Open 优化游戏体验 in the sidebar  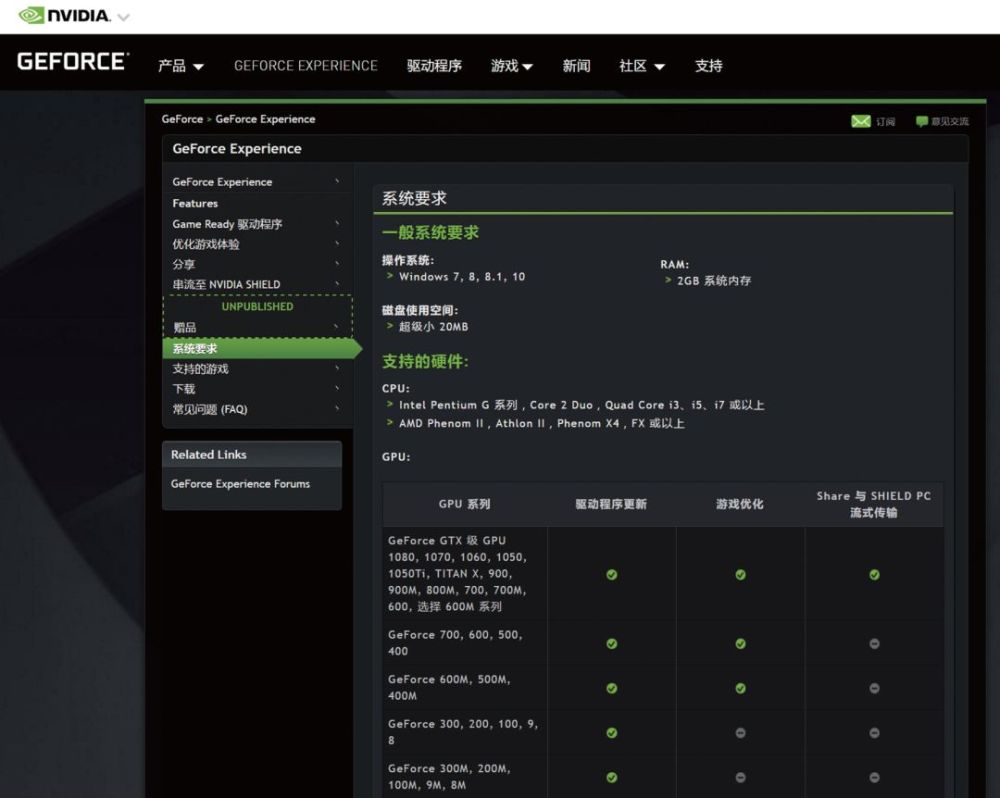206,244
